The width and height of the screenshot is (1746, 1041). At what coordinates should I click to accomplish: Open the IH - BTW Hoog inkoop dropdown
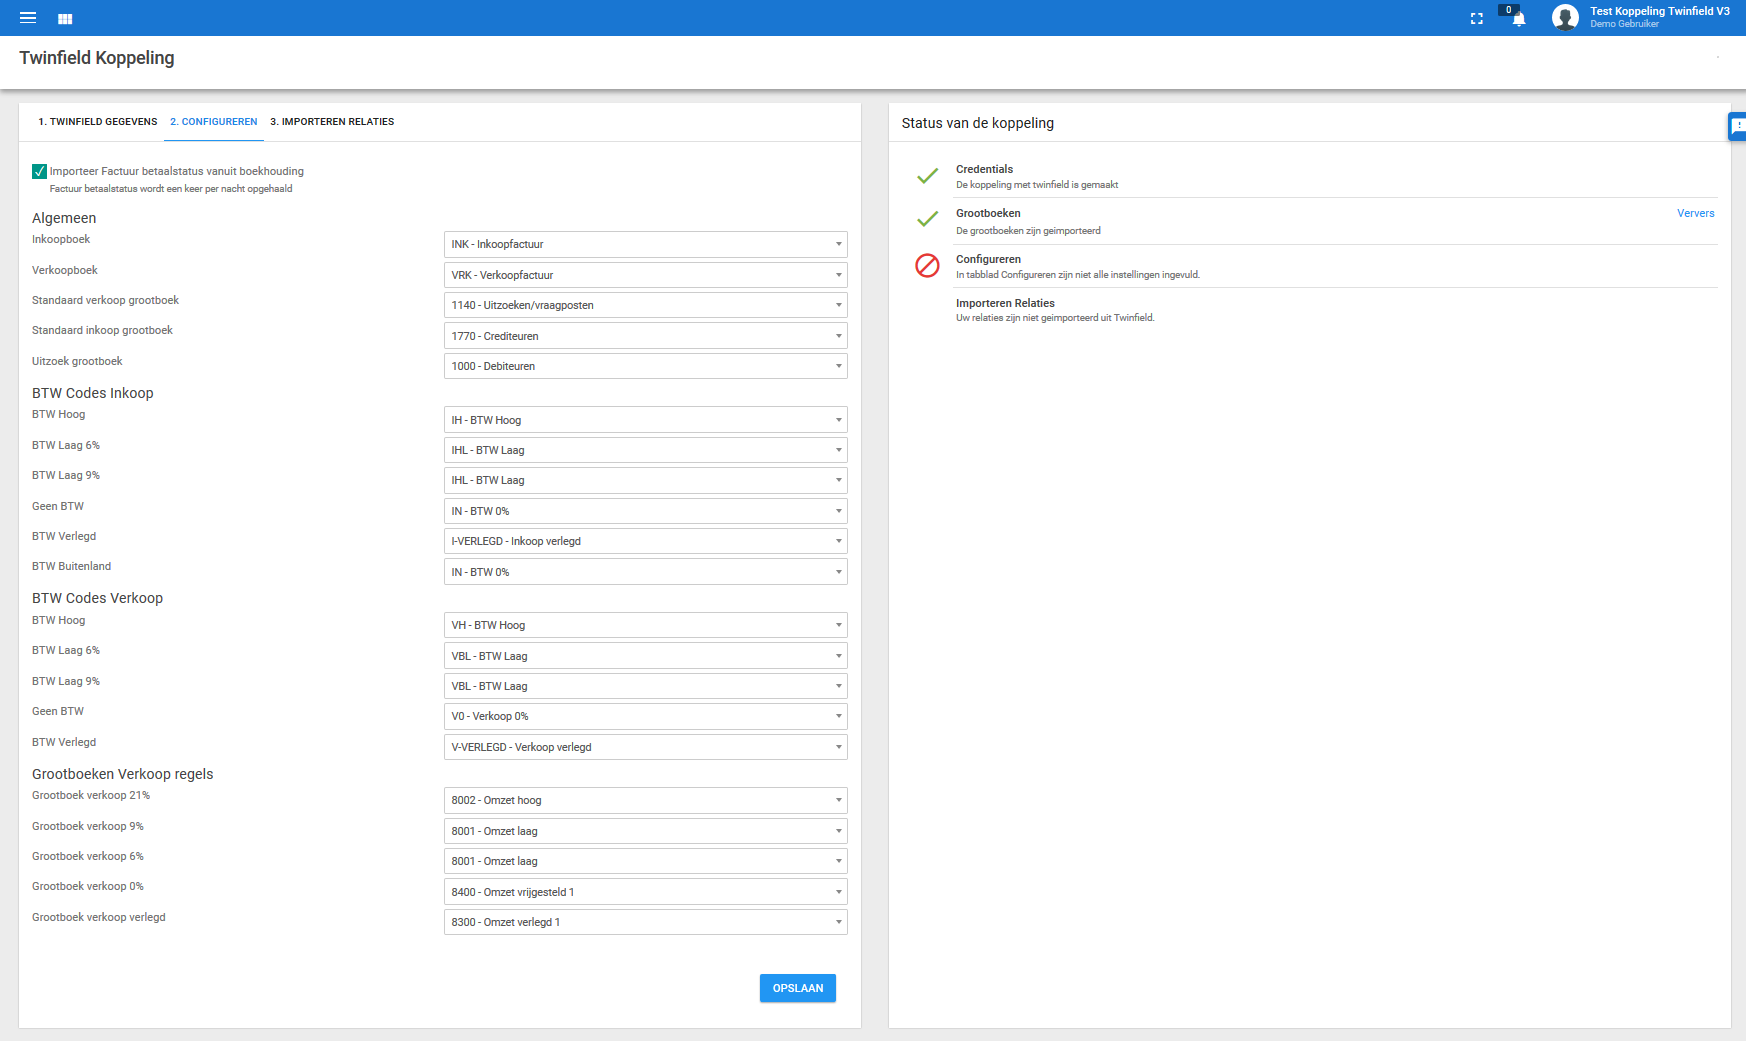tap(646, 420)
